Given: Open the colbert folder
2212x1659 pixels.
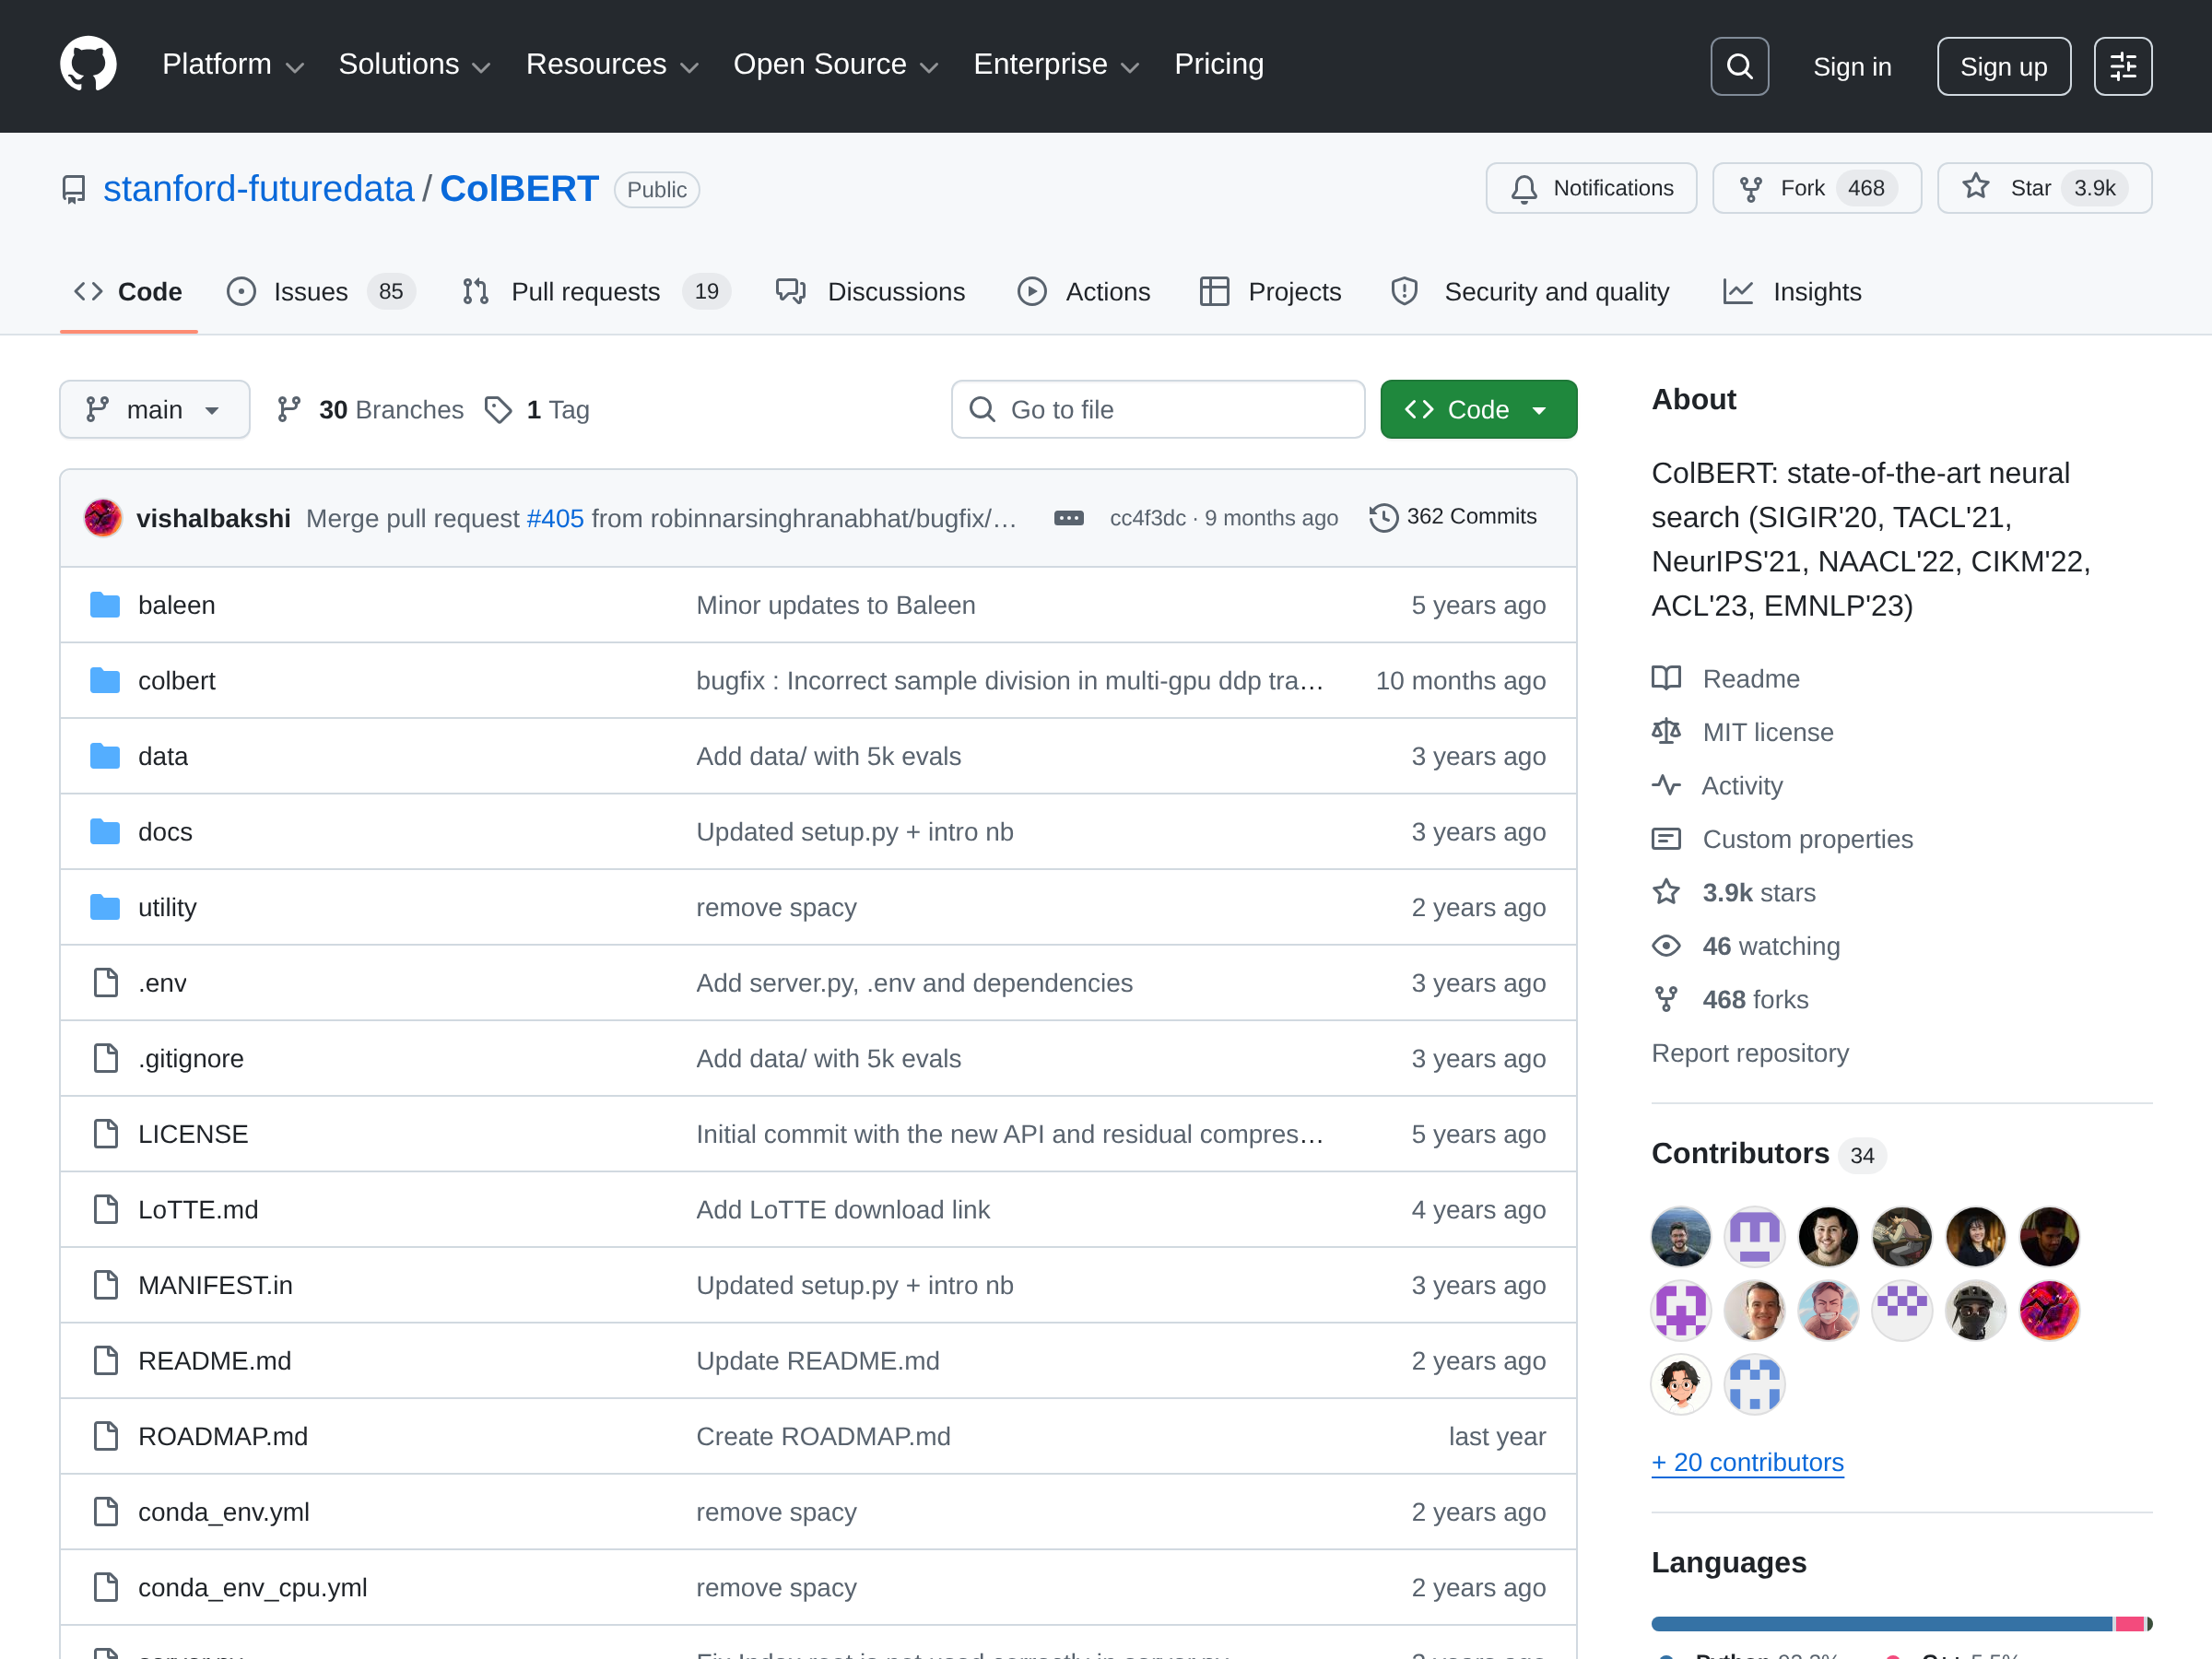Looking at the screenshot, I should [176, 681].
